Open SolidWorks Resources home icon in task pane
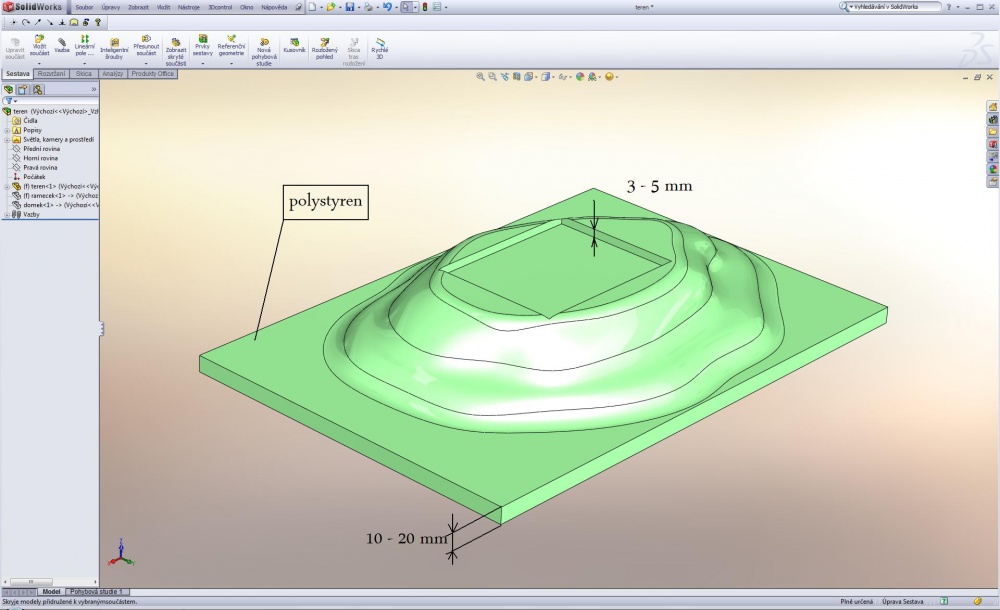The height and width of the screenshot is (610, 1000). [x=993, y=107]
